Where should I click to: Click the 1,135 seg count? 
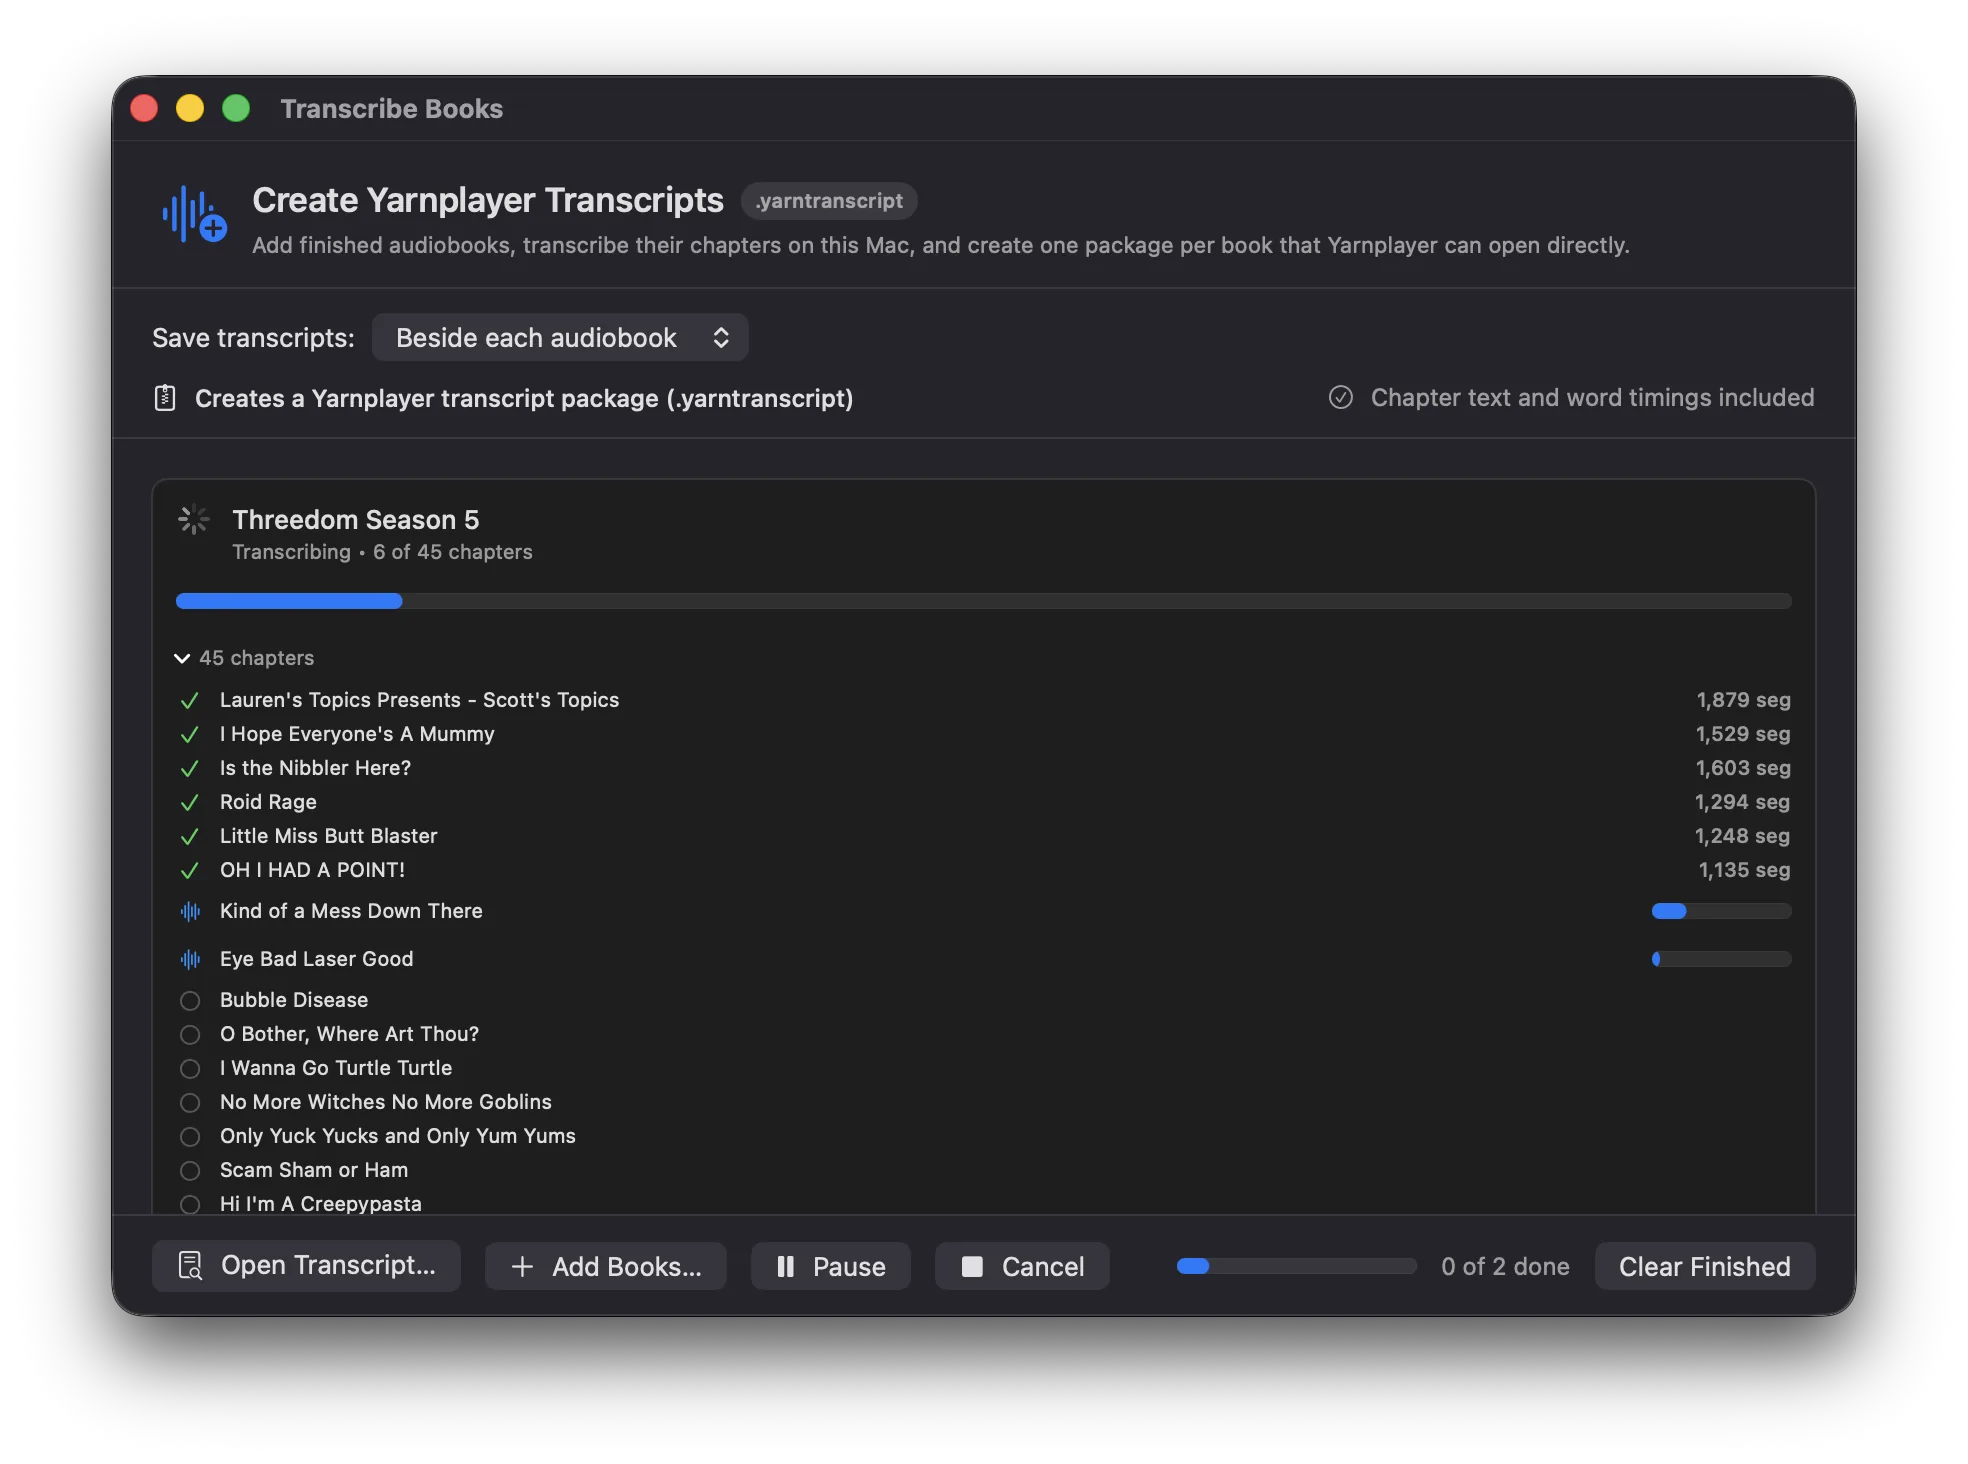1745,870
